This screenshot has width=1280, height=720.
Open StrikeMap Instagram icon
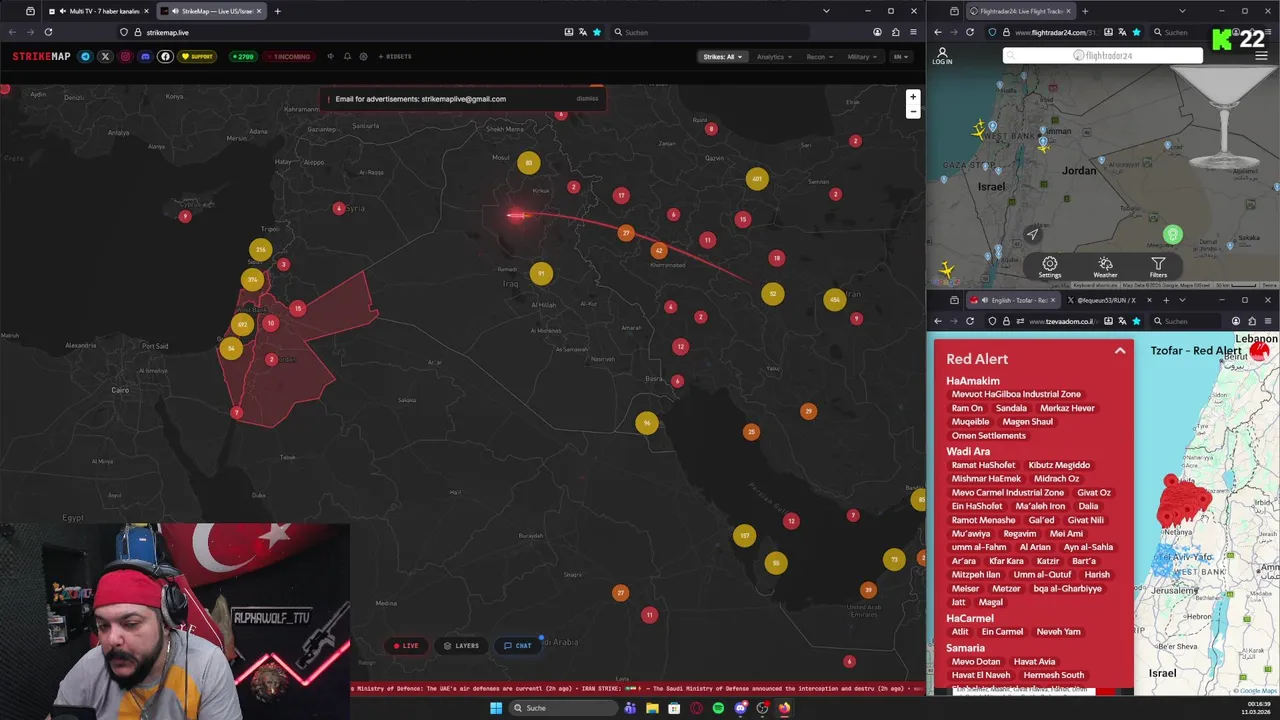125,57
